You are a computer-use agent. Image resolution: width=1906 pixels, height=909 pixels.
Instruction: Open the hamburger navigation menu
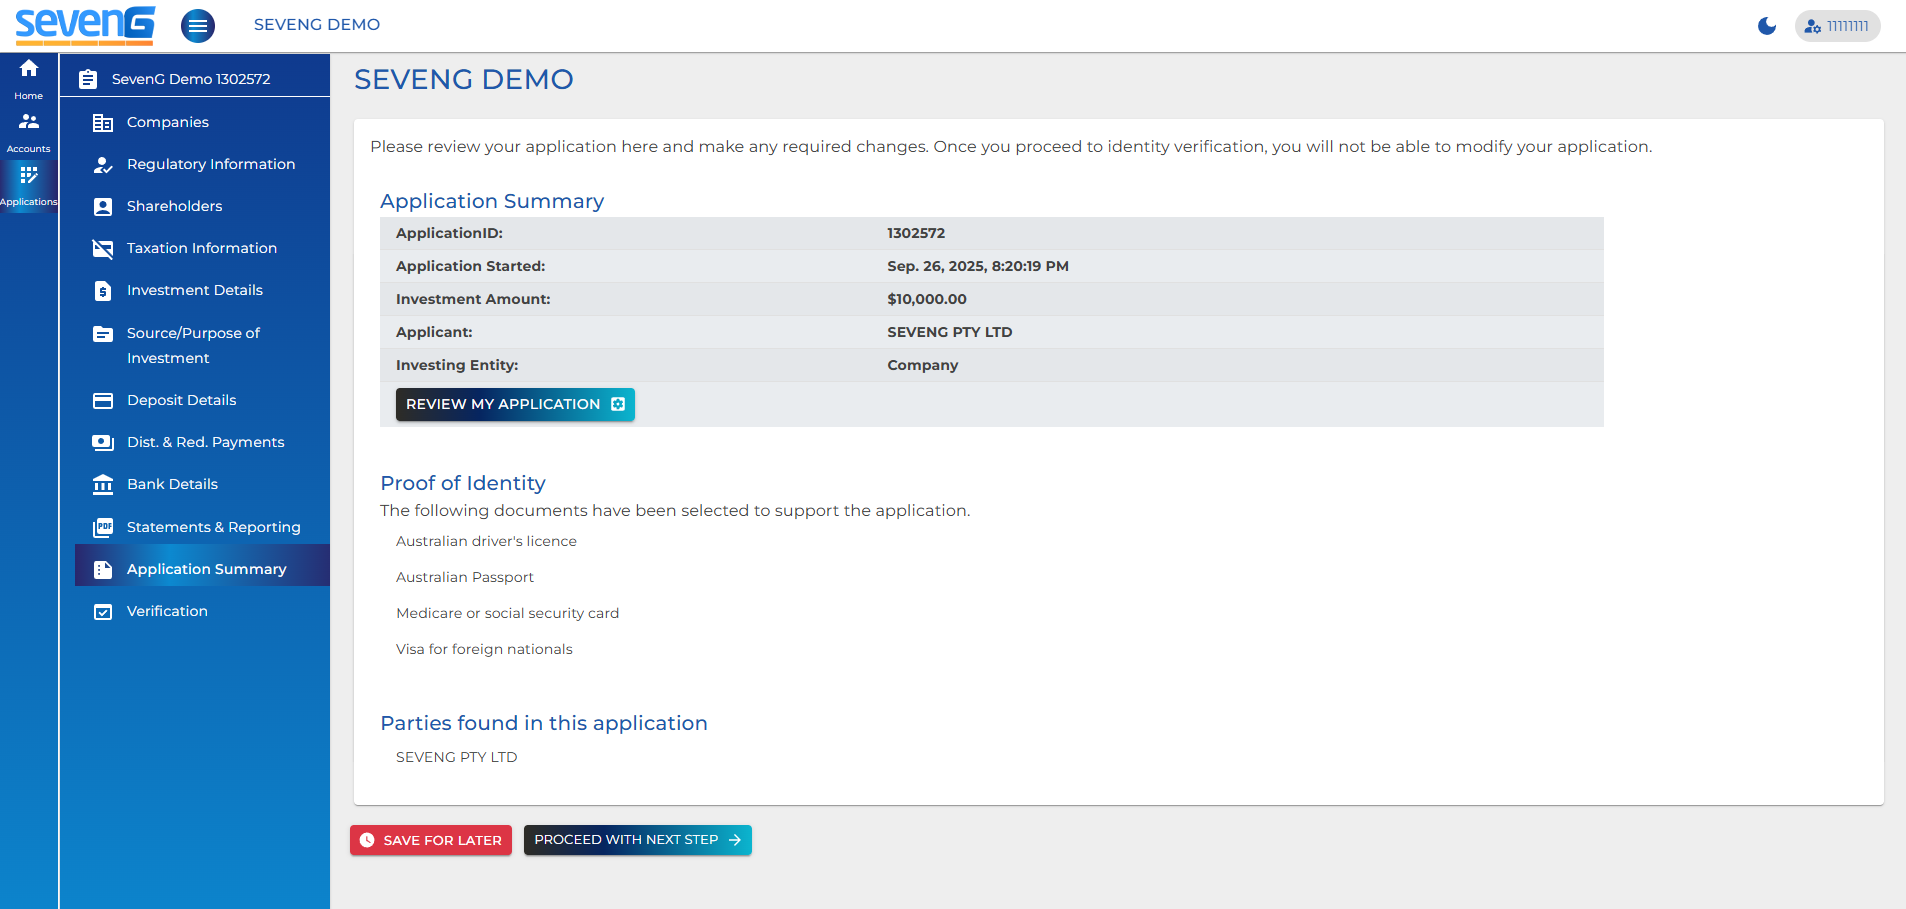point(198,25)
